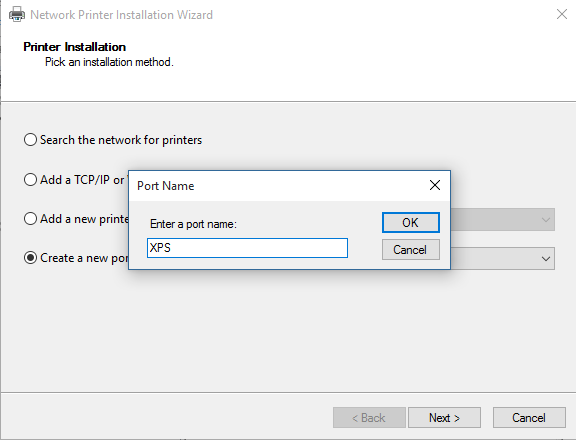Image resolution: width=576 pixels, height=440 pixels.
Task: Close the Port Name dialog with X
Action: pos(435,185)
